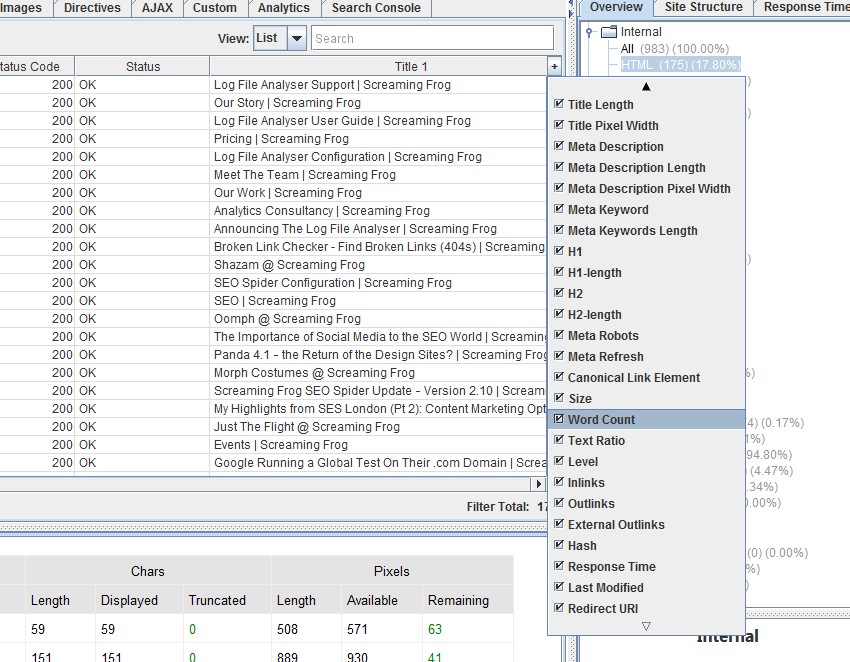Click the plus column-picker button beside Title 1
The width and height of the screenshot is (850, 662).
pyautogui.click(x=555, y=66)
